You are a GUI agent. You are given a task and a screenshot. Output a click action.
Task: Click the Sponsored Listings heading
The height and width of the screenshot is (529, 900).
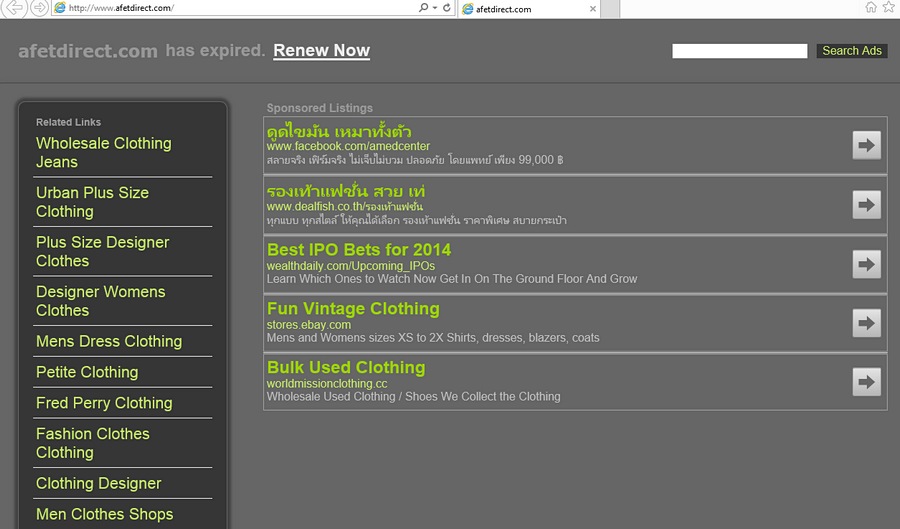click(x=320, y=108)
